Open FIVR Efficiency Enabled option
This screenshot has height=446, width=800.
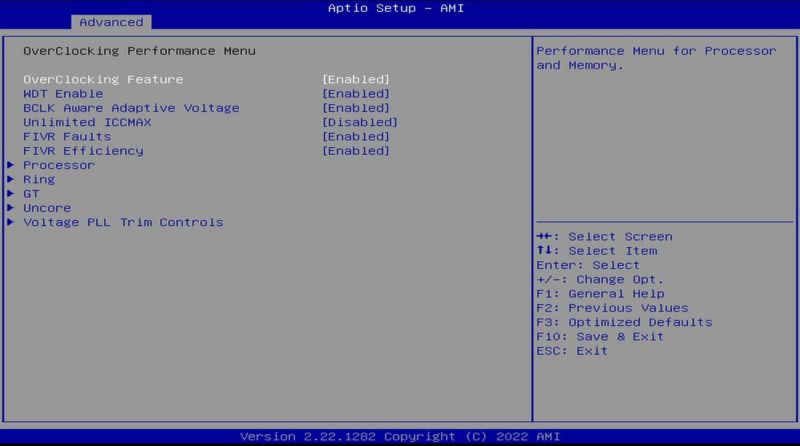click(x=355, y=151)
